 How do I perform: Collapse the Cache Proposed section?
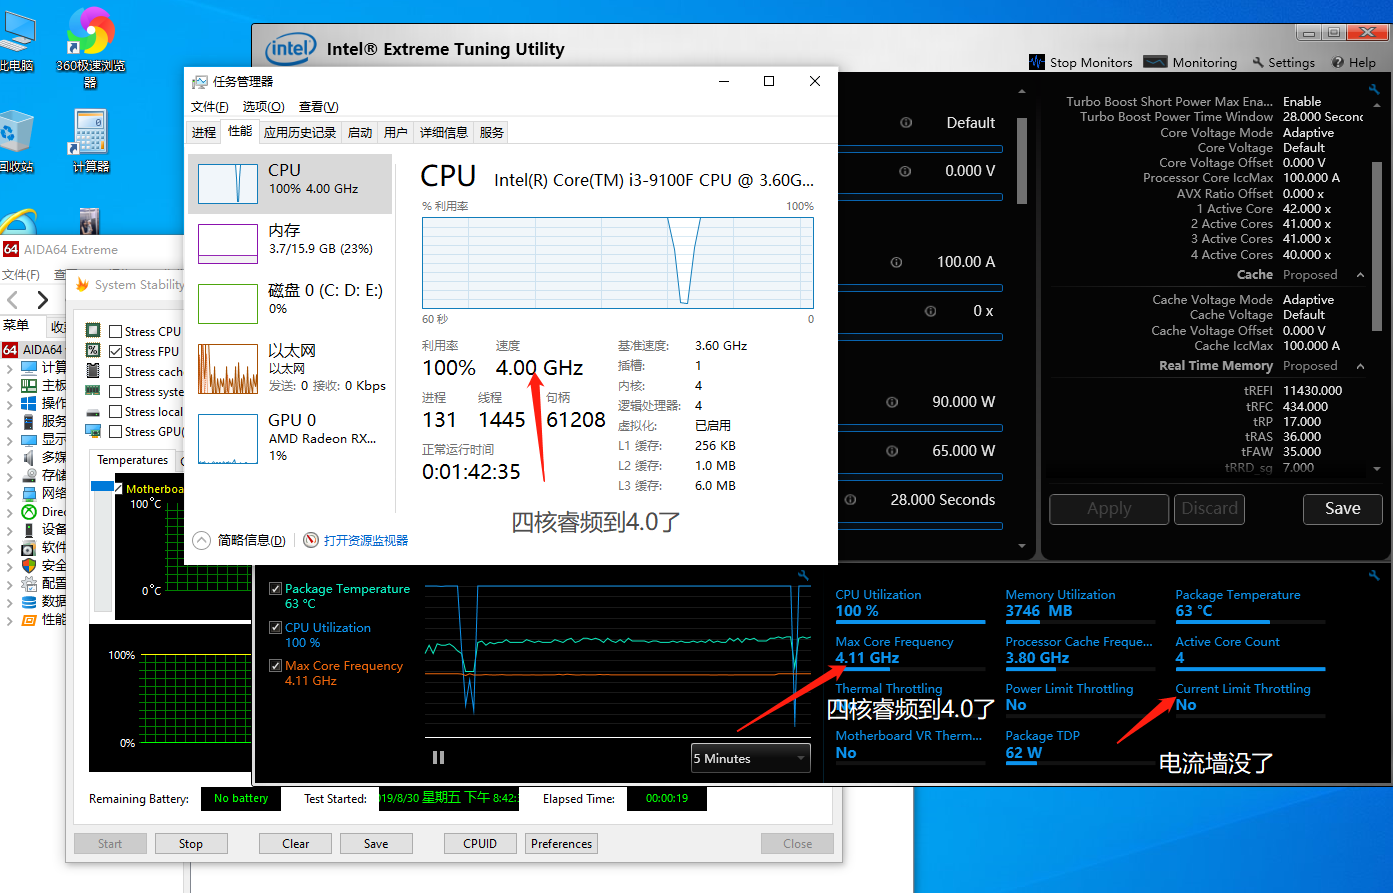click(x=1360, y=275)
